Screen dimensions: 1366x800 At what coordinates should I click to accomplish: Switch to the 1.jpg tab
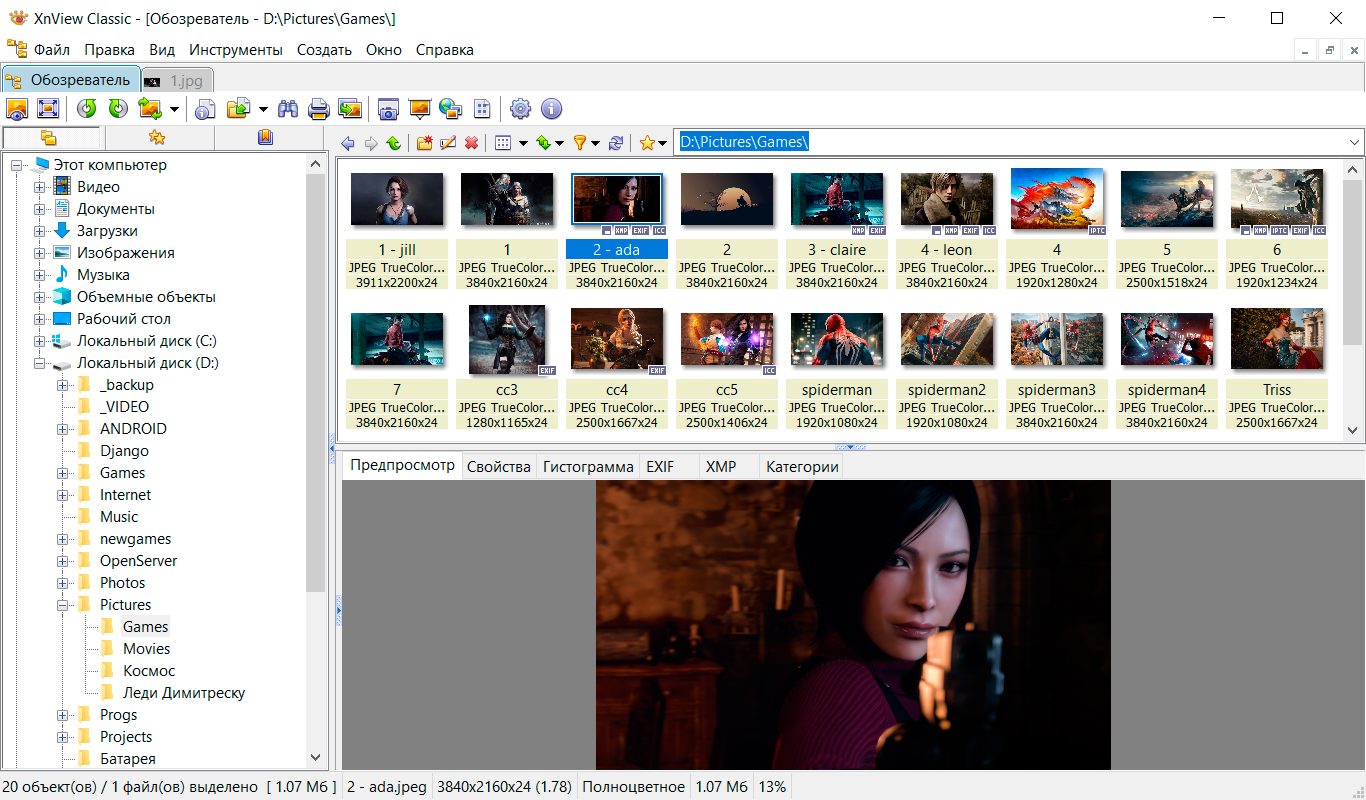click(178, 80)
